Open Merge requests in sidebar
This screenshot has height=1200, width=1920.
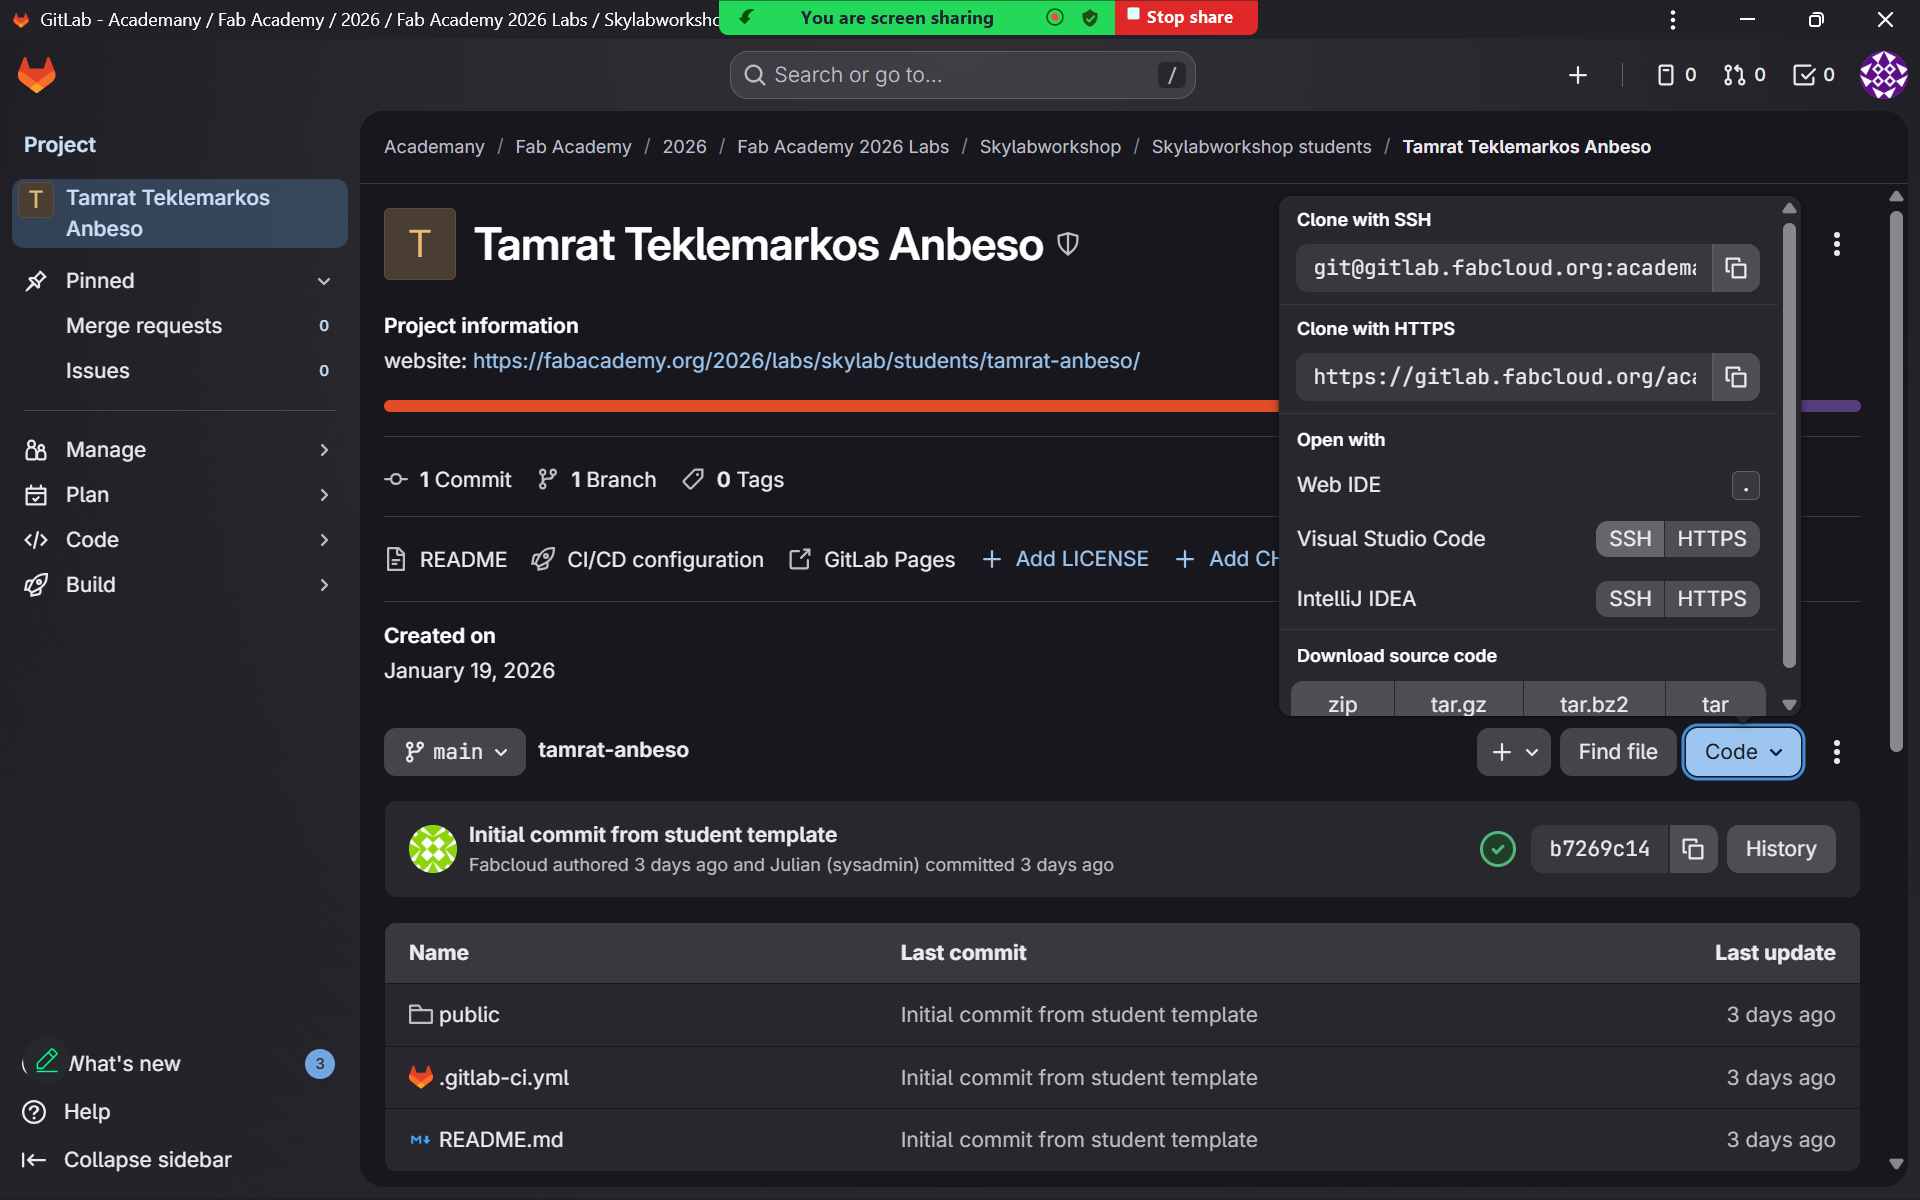(x=144, y=326)
